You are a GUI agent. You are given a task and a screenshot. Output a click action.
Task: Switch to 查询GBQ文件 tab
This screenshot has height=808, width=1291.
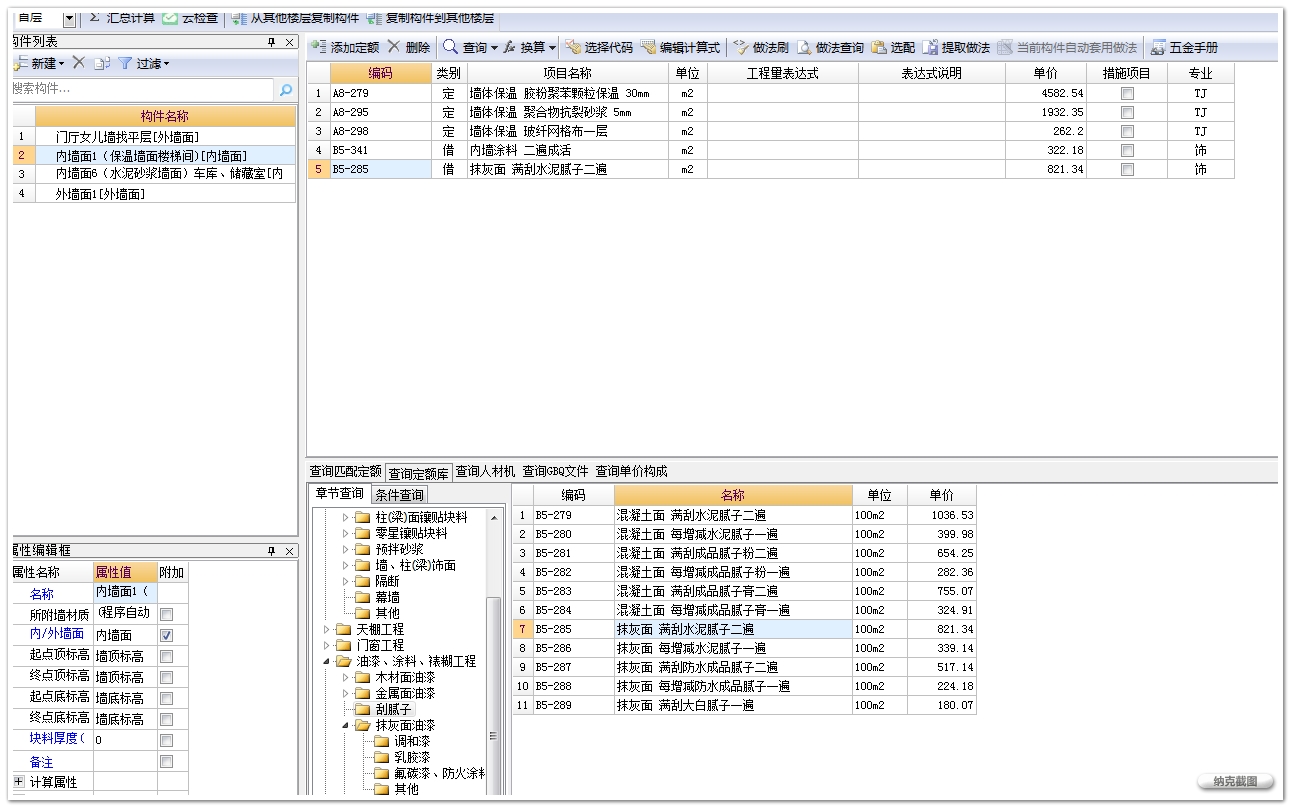pos(555,471)
